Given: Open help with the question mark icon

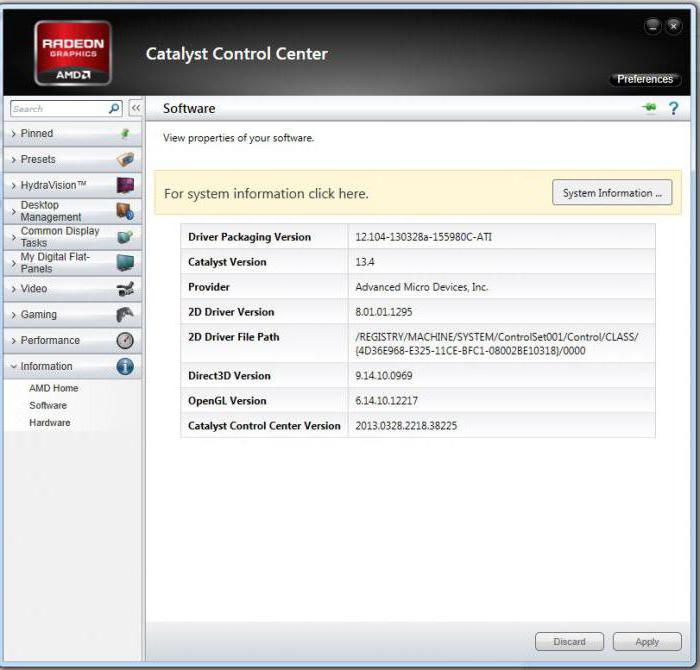Looking at the screenshot, I should point(673,108).
